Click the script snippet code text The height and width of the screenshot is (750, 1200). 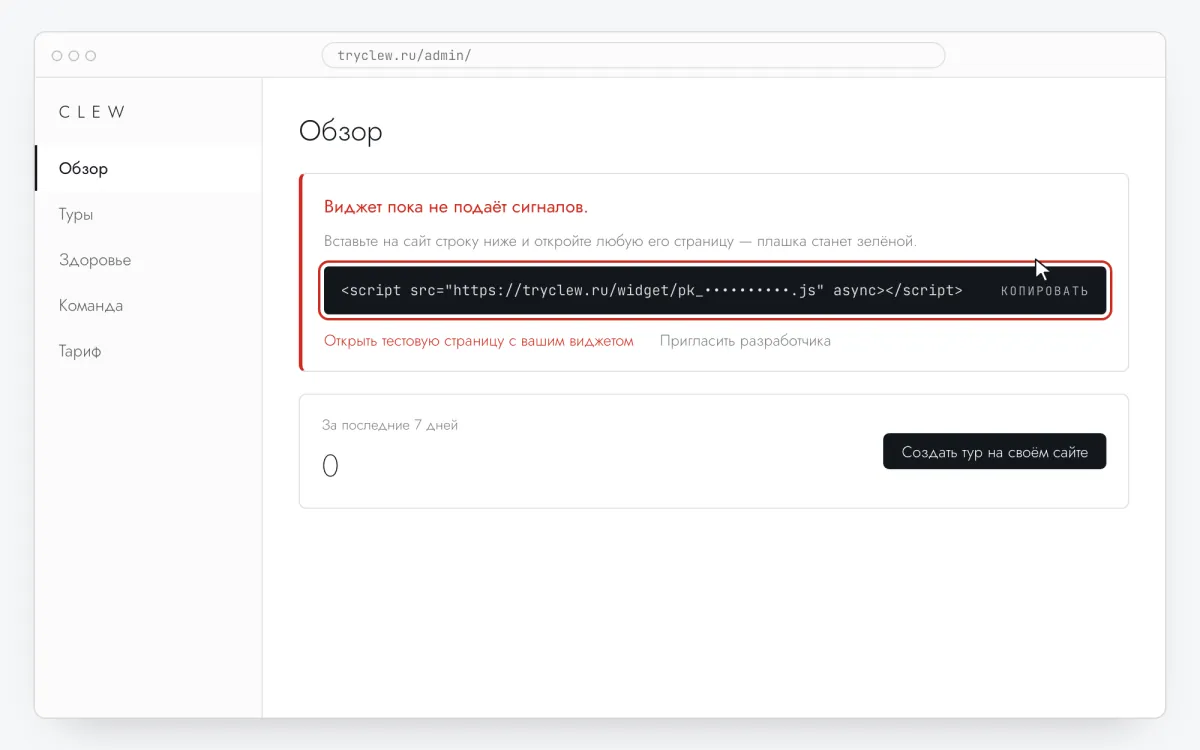651,291
